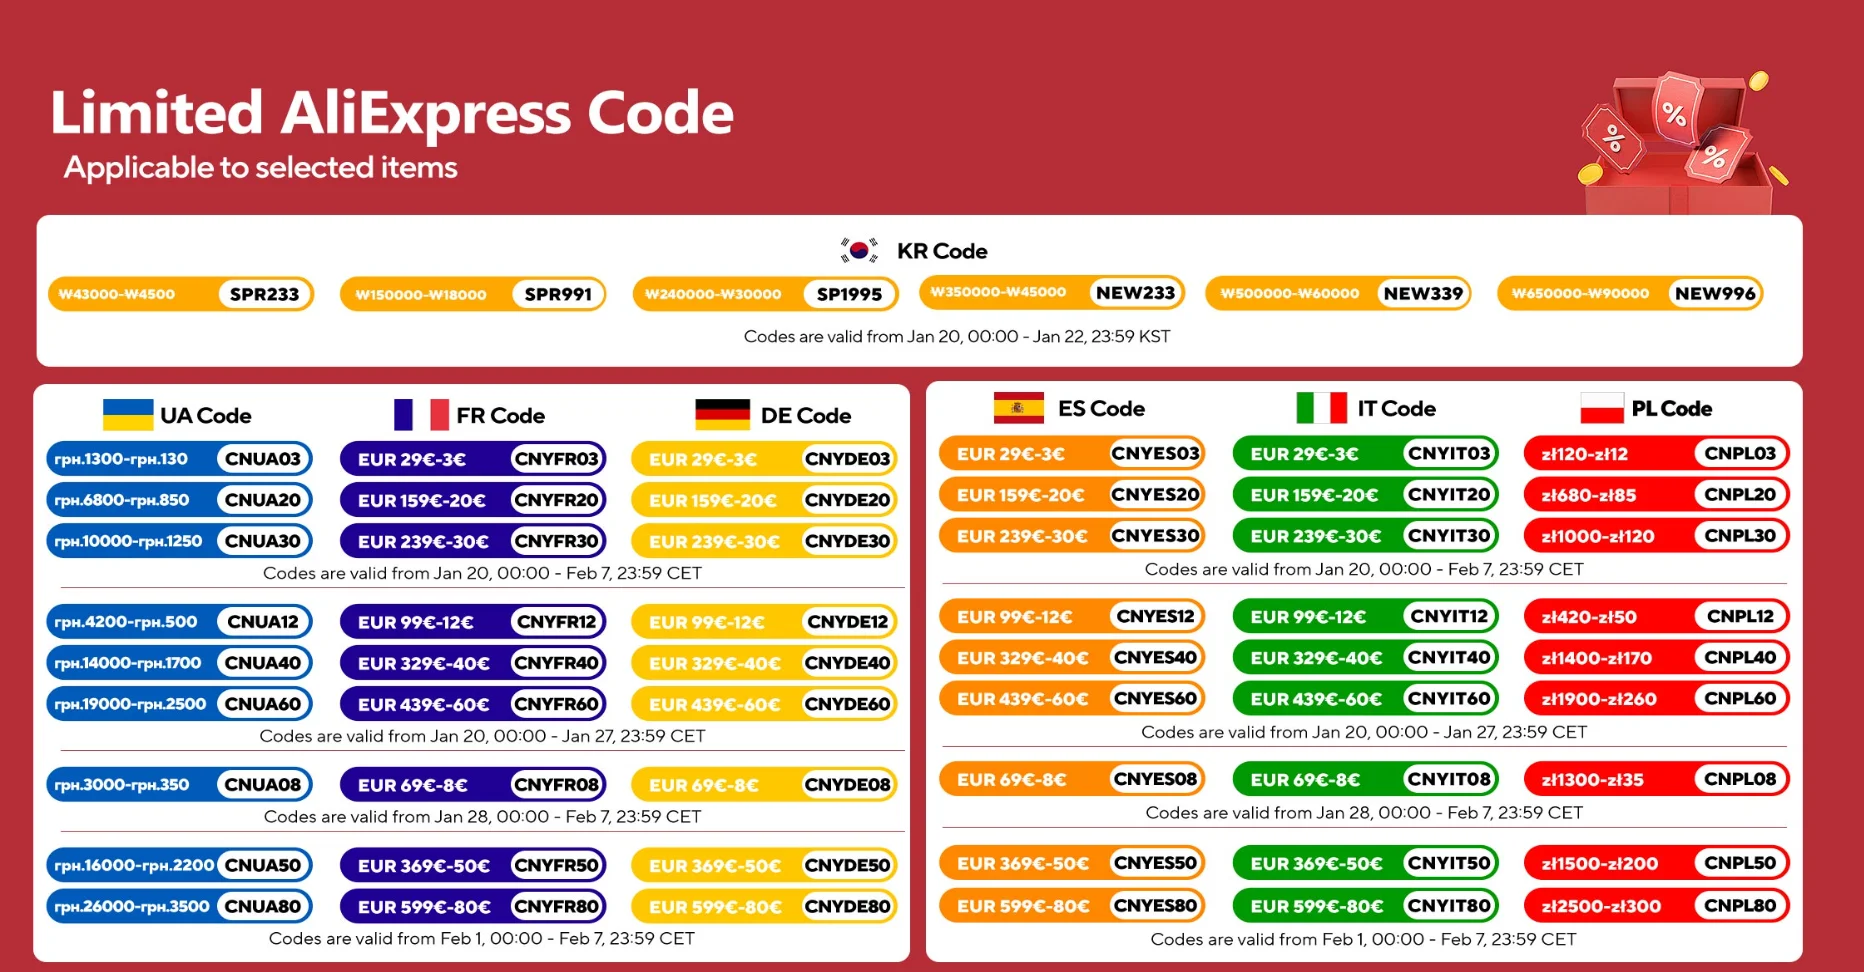Select the CNUA08 code pill
Image resolution: width=1864 pixels, height=972 pixels.
click(180, 785)
